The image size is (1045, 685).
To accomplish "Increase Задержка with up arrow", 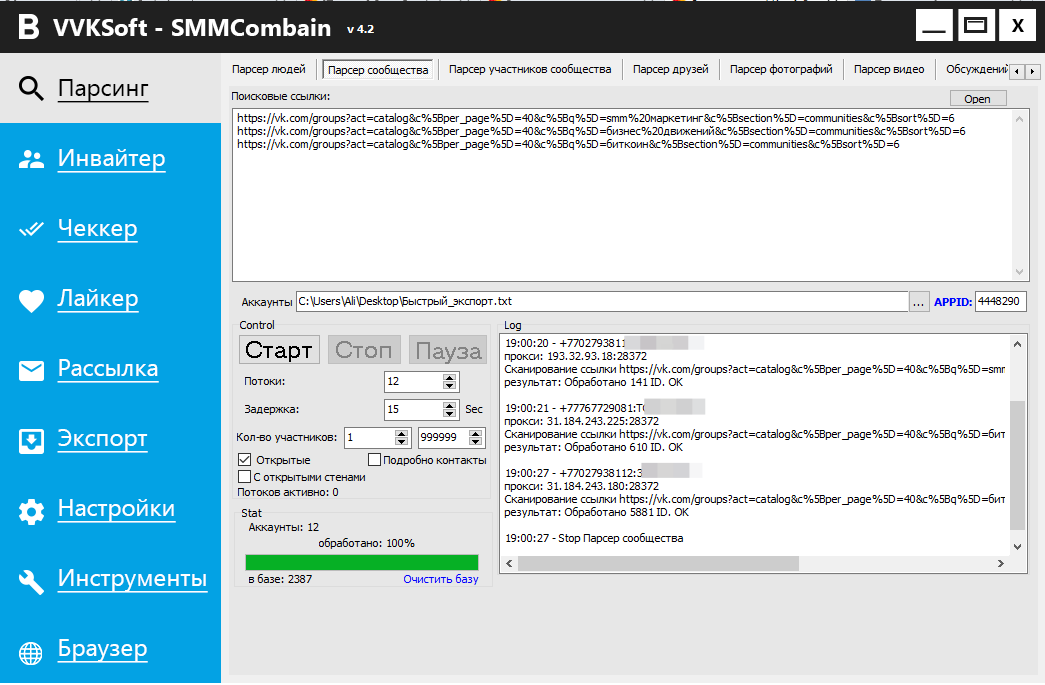I will pyautogui.click(x=450, y=405).
